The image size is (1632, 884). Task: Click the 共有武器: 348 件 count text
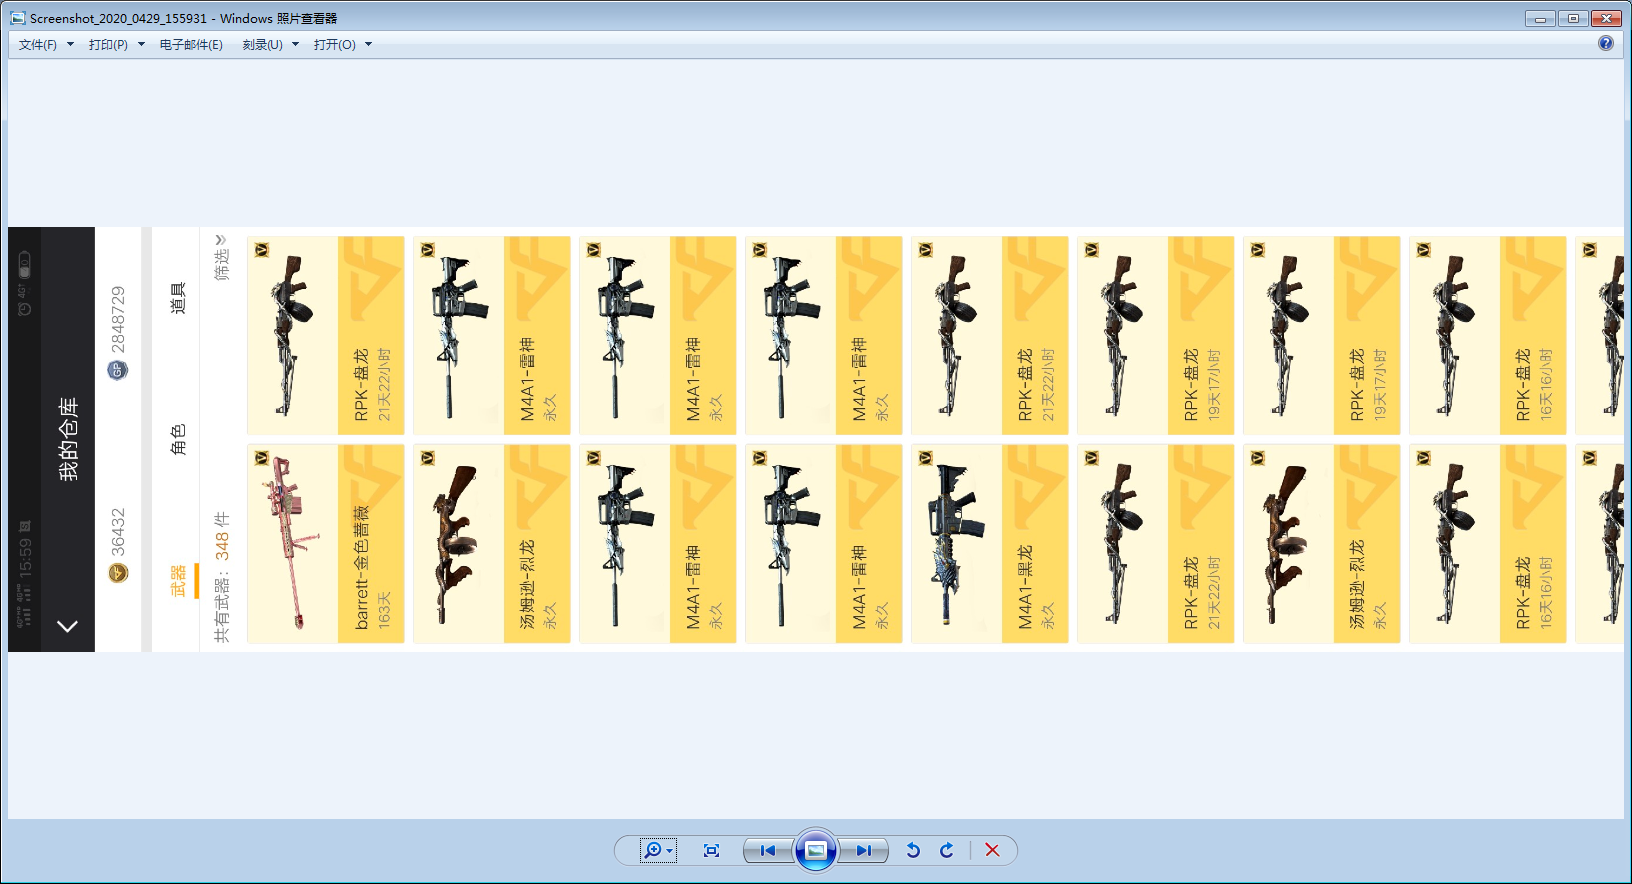(x=221, y=577)
